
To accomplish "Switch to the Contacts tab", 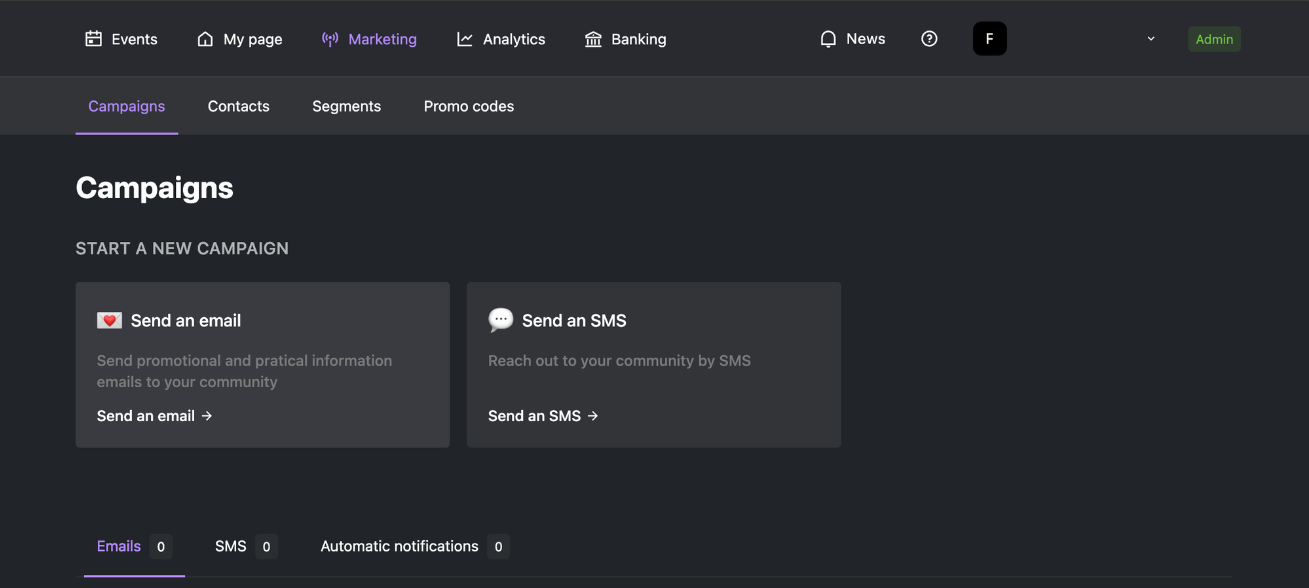I will tap(239, 106).
